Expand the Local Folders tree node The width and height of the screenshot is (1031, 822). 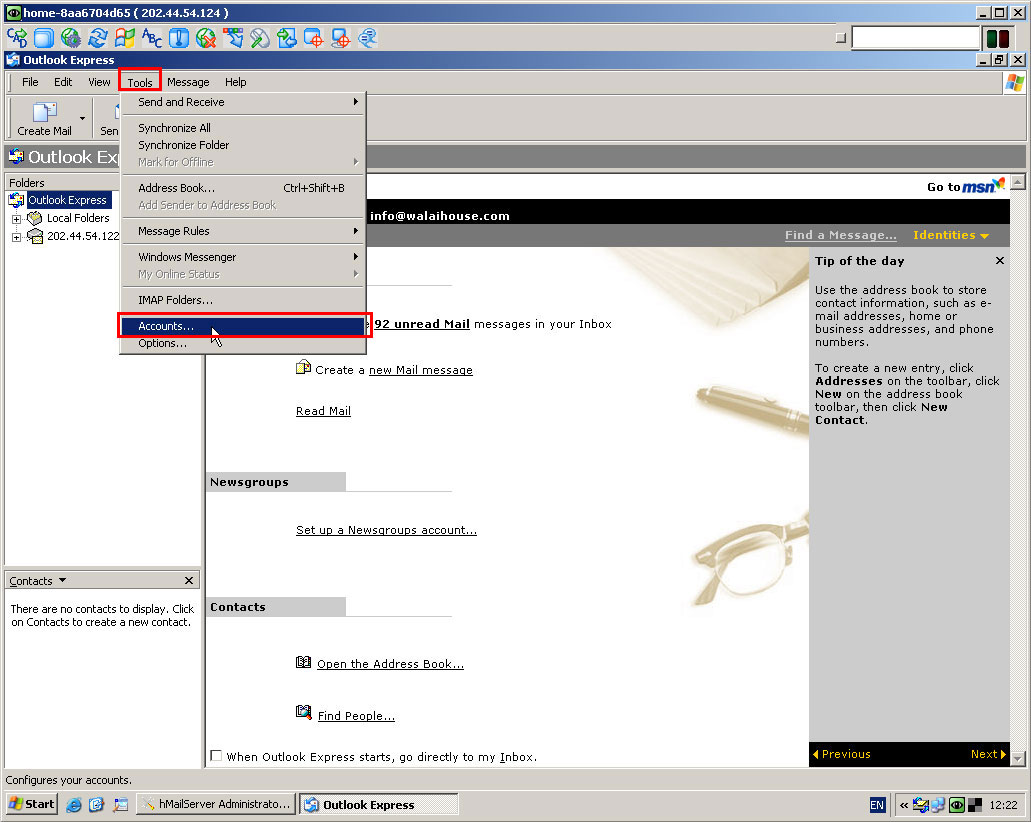pos(16,219)
